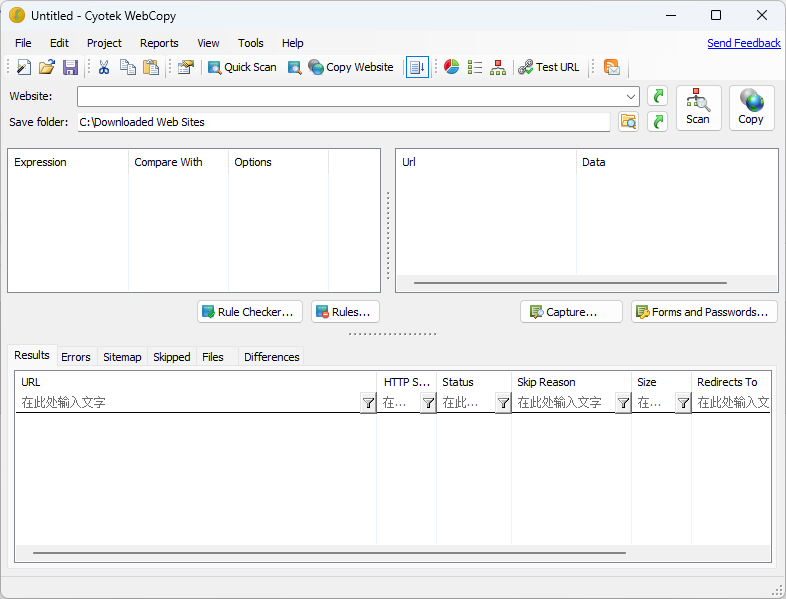This screenshot has width=786, height=599.
Task: Click the New project toolbar icon
Action: tap(24, 67)
